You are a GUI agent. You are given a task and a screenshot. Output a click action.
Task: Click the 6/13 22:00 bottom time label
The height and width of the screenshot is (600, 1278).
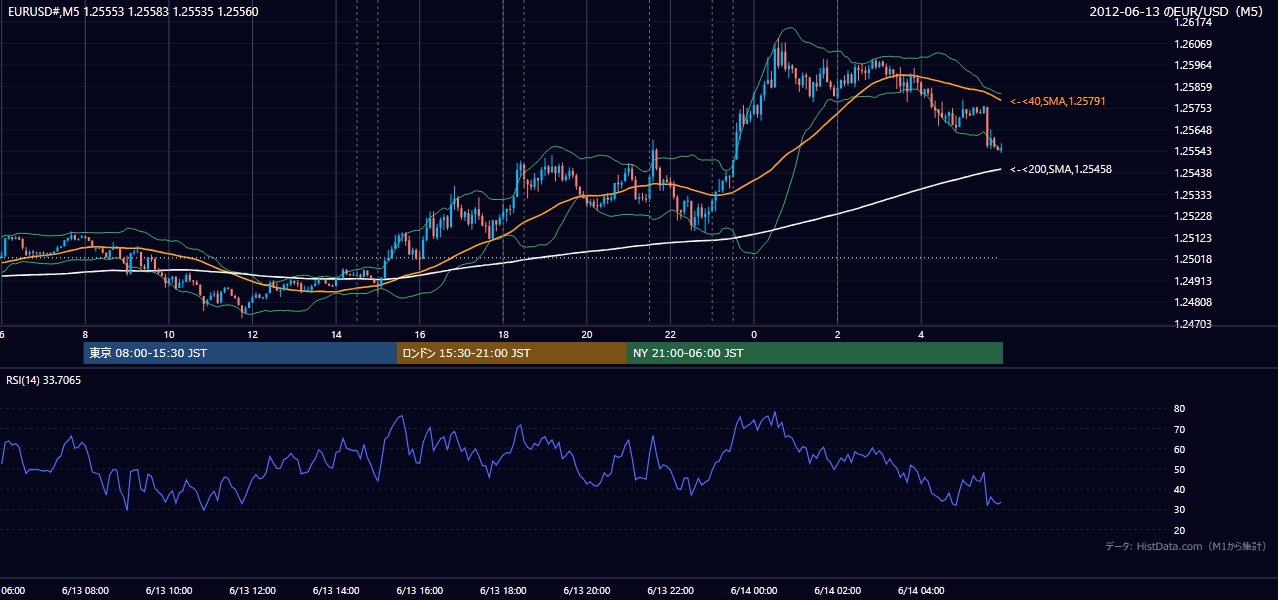(670, 590)
